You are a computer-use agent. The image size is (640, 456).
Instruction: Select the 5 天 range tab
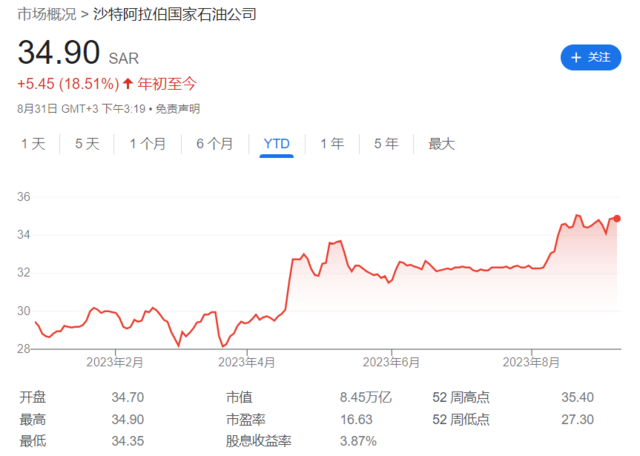click(x=87, y=144)
